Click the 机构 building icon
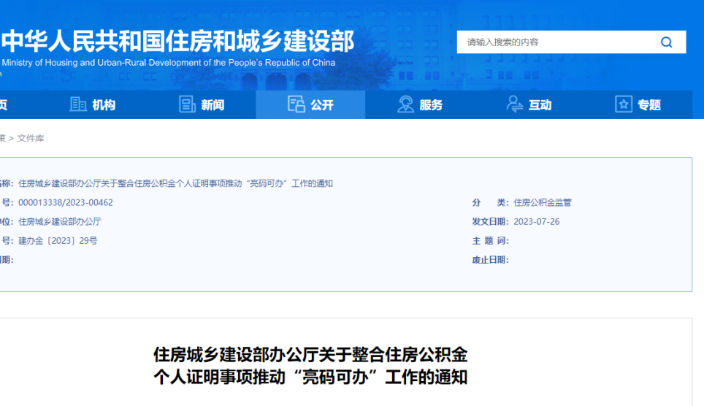The width and height of the screenshot is (704, 406). (78, 104)
